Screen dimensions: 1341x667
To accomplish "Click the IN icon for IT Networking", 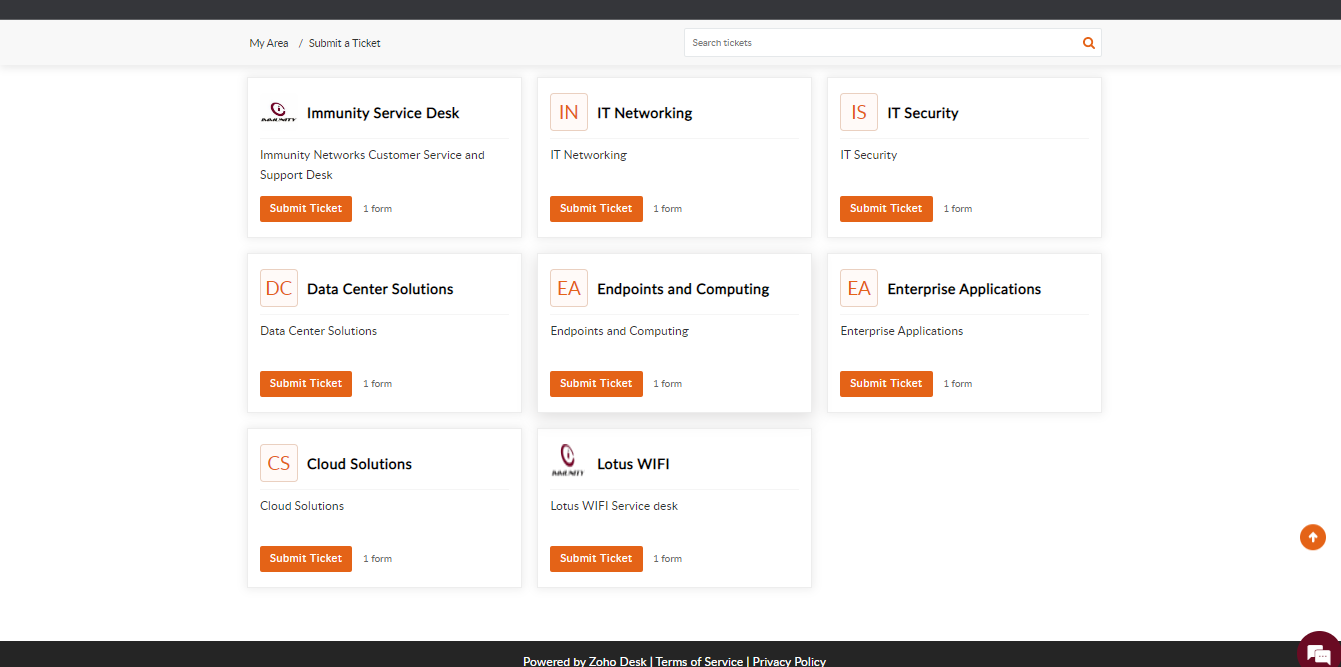I will click(569, 112).
